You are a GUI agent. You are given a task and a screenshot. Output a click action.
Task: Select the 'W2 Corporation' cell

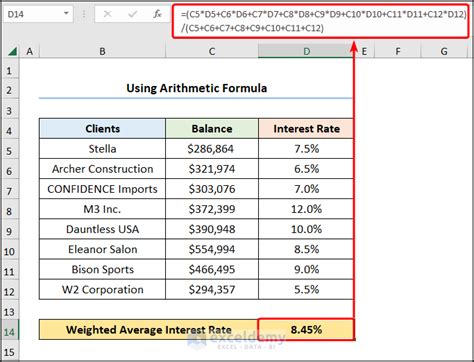click(102, 289)
